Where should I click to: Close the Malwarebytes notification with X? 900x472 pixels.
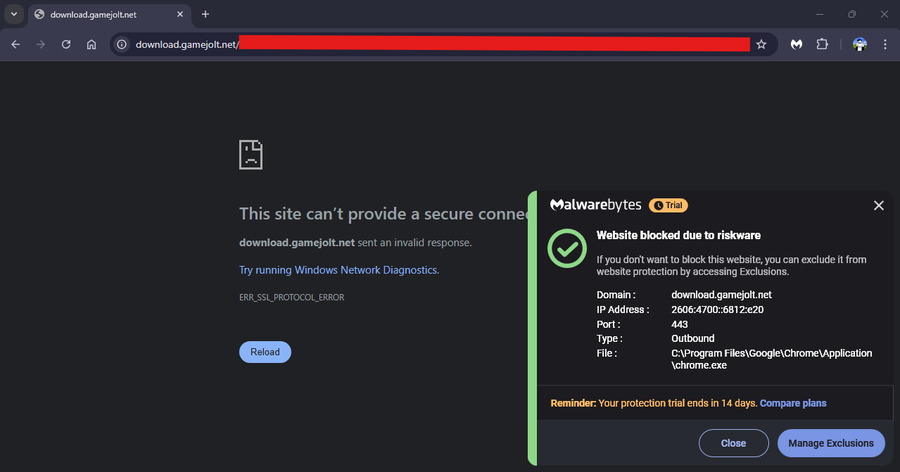pos(878,206)
